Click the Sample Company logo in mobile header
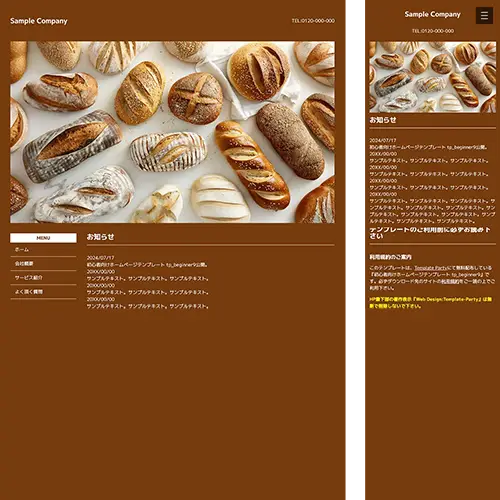Viewport: 500px width, 500px height. (x=432, y=14)
